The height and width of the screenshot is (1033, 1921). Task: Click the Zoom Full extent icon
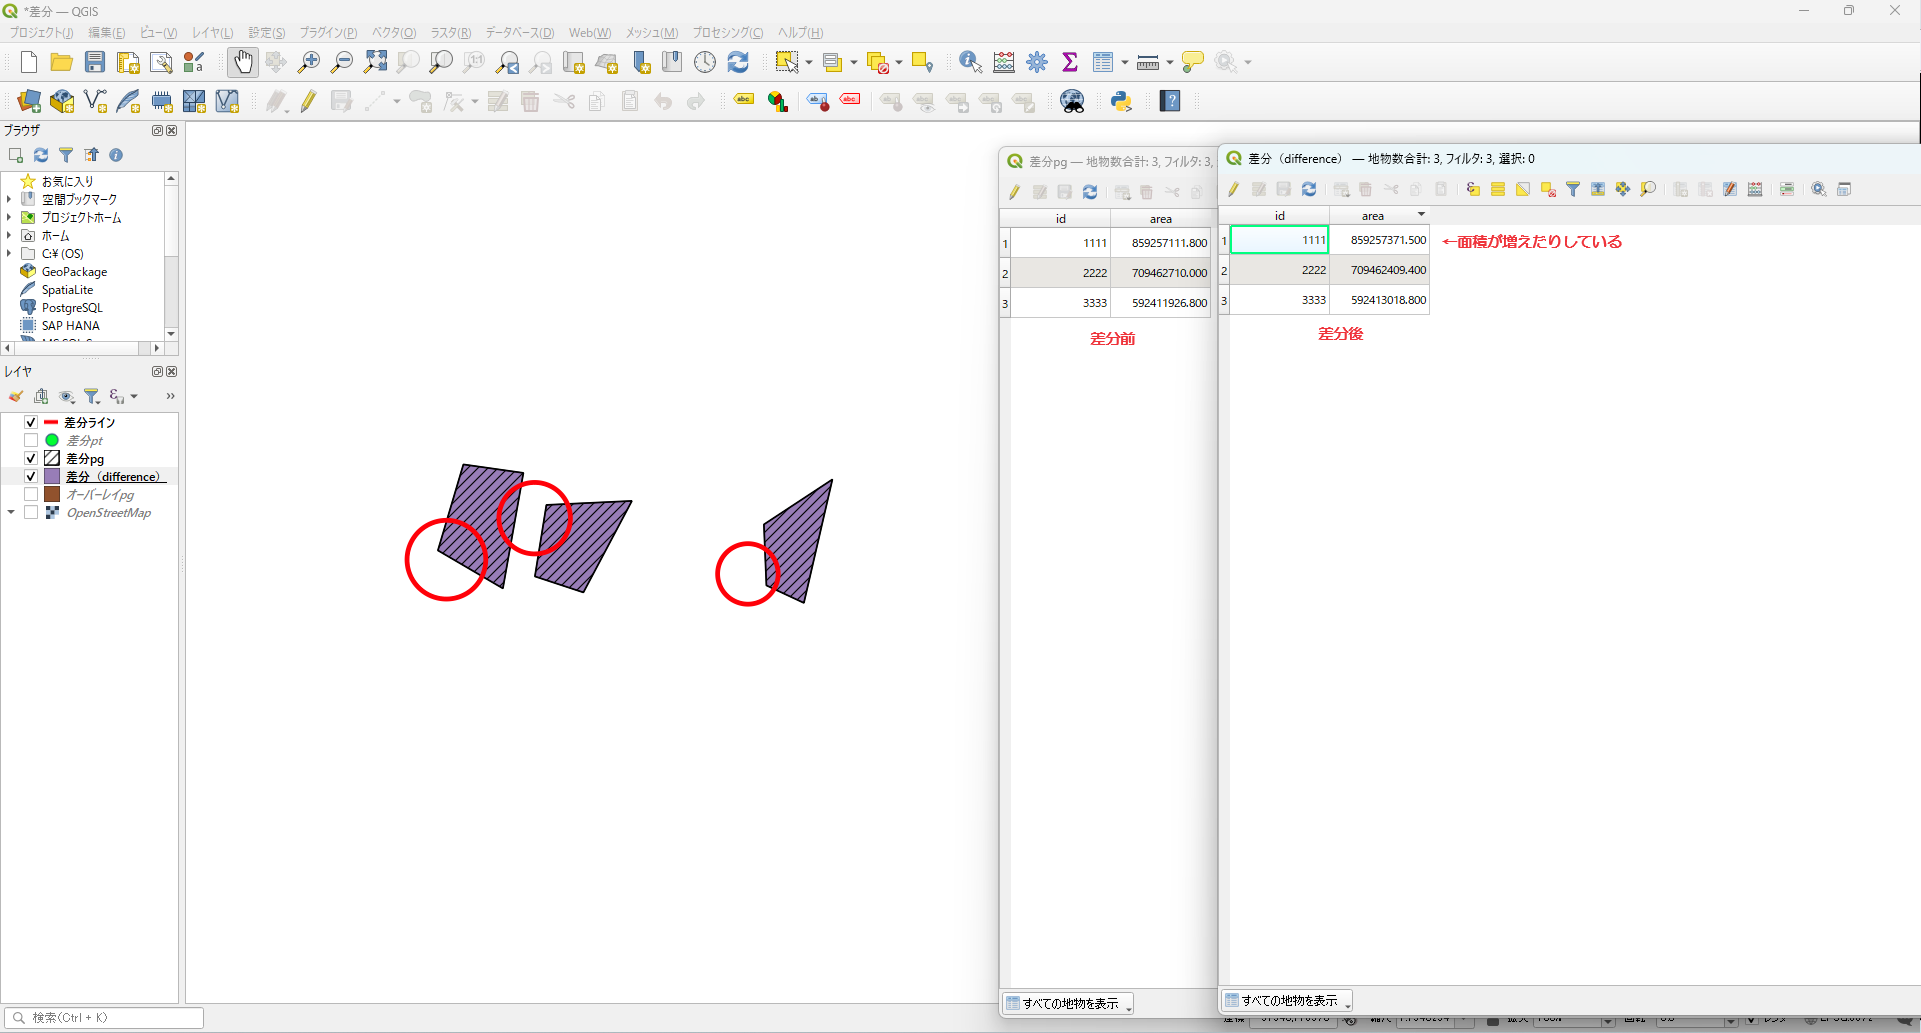click(375, 62)
